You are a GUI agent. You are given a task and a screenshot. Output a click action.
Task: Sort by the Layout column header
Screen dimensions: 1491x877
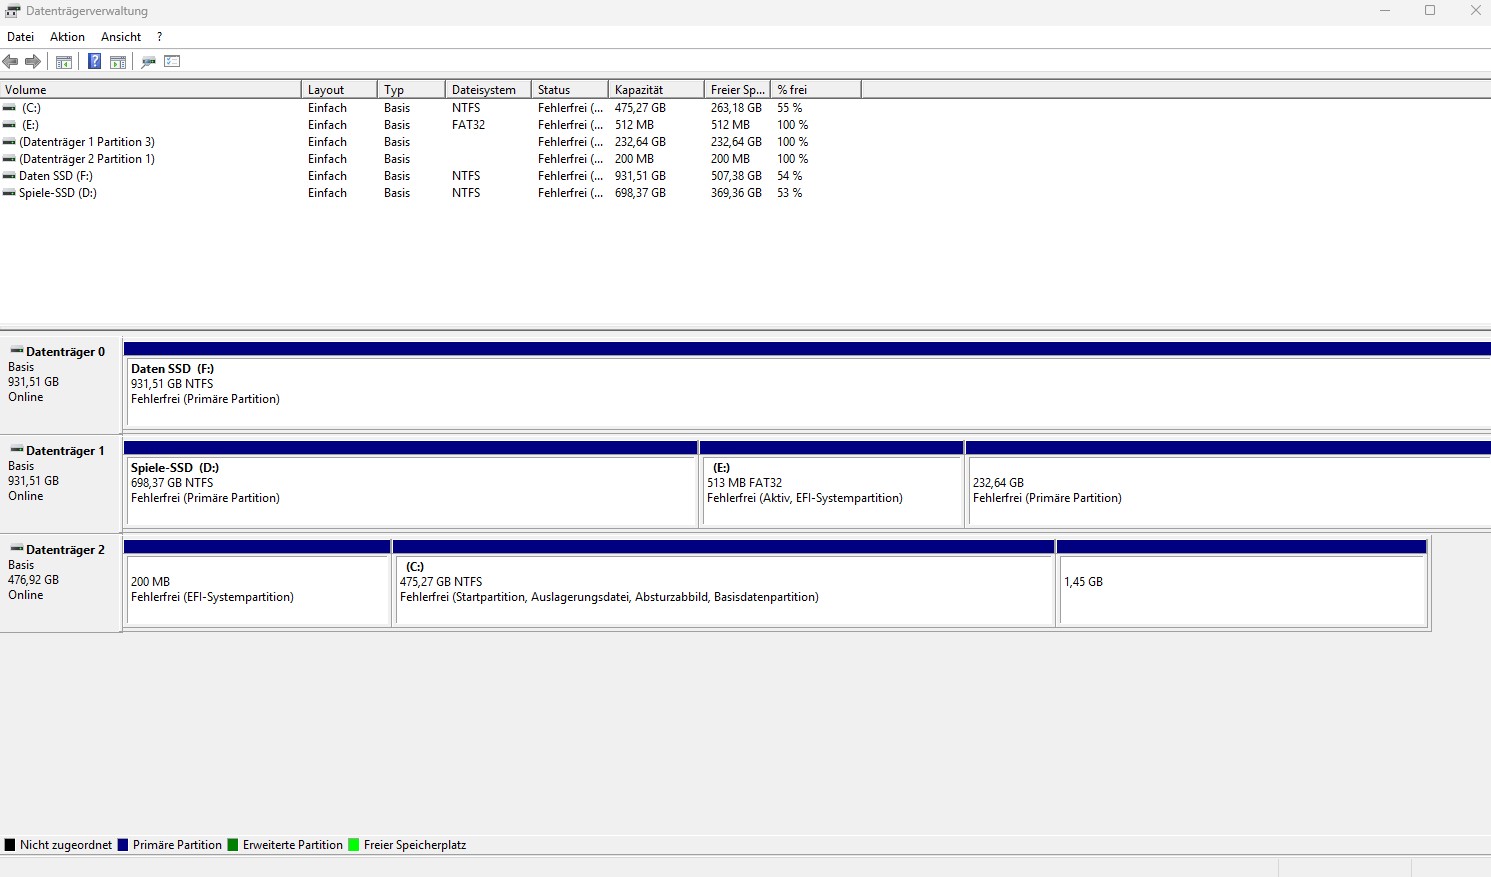click(x=339, y=89)
